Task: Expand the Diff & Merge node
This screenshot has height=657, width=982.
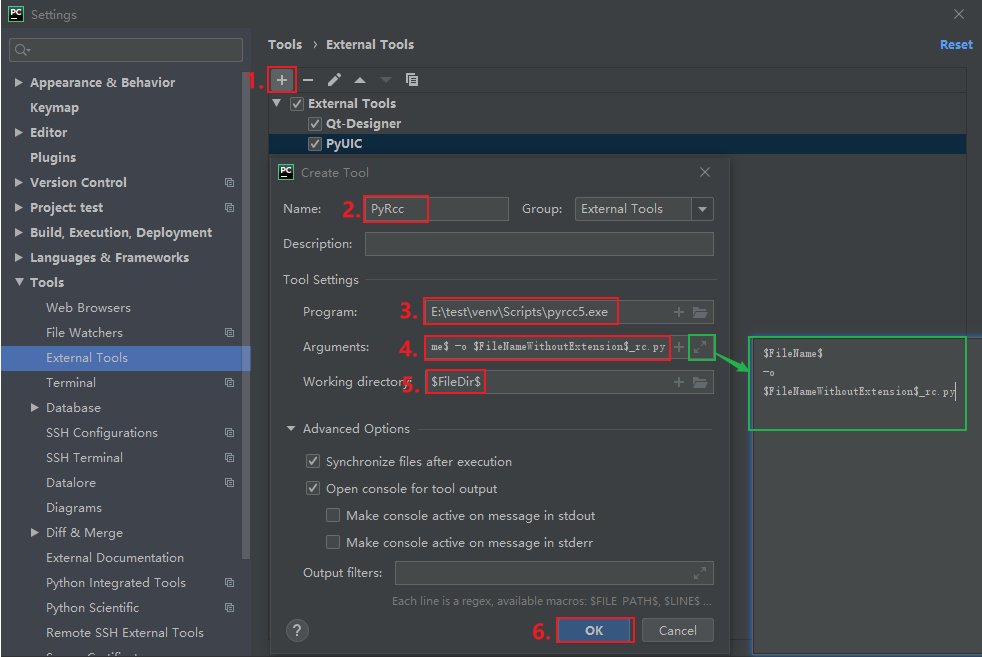Action: (34, 533)
